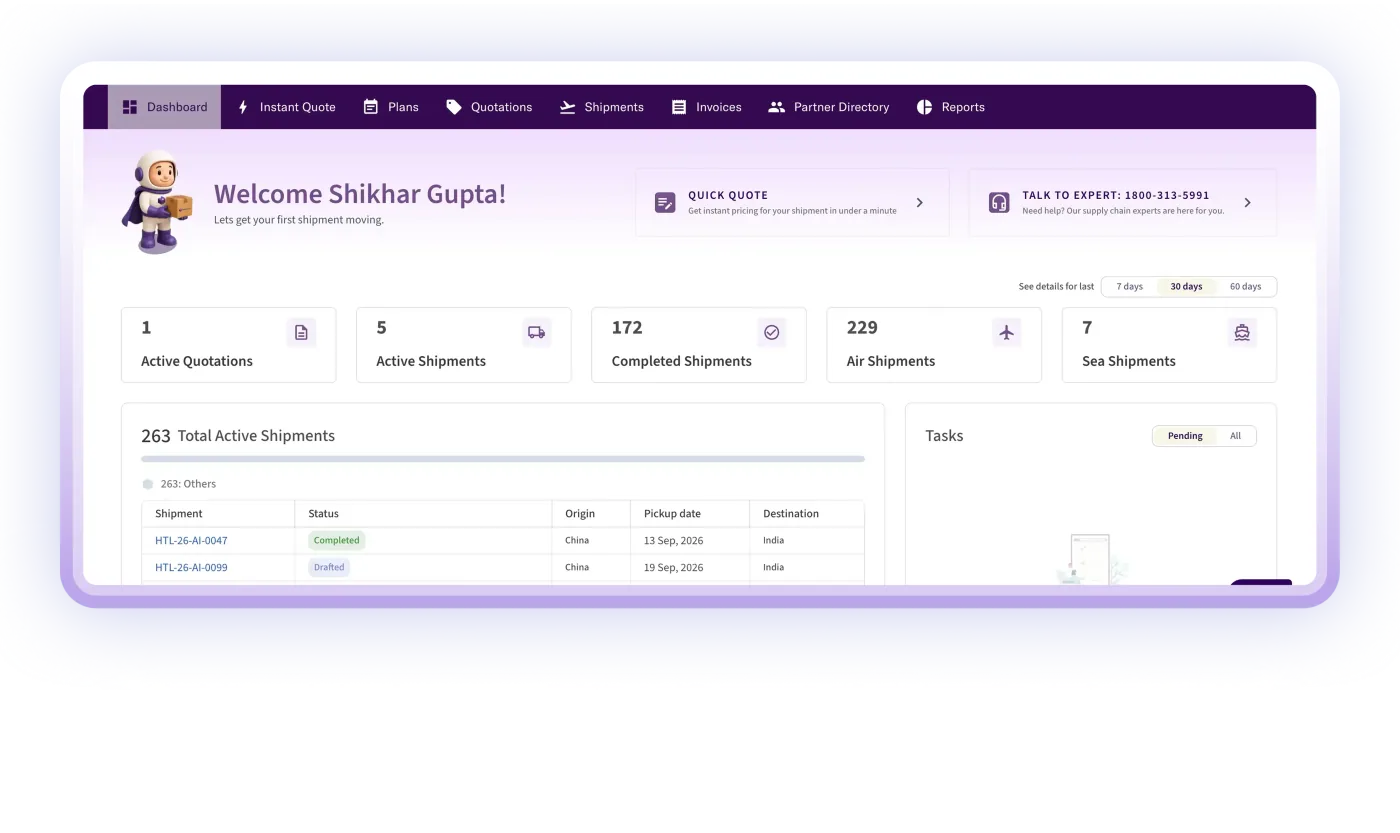Click the Tasks panel heading
The image size is (1400, 833).
[944, 436]
